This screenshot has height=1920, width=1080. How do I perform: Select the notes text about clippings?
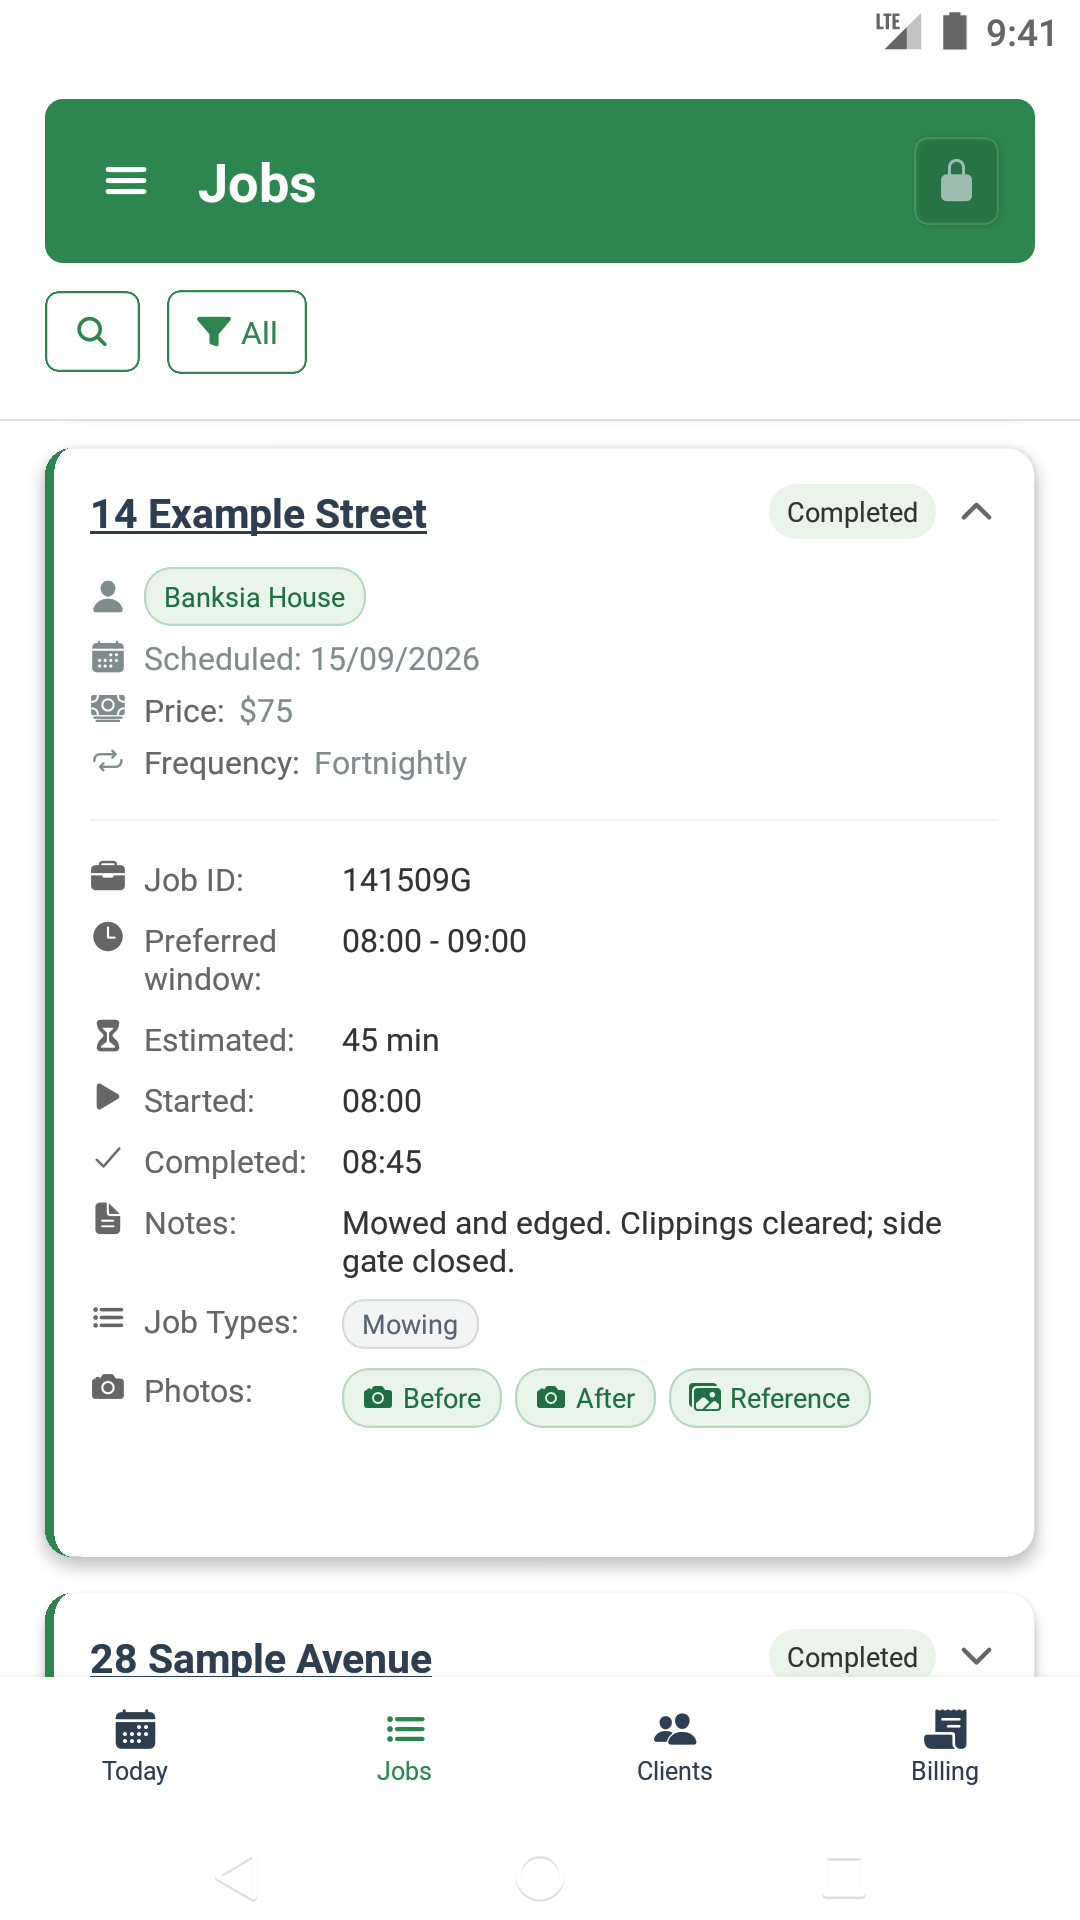coord(642,1242)
